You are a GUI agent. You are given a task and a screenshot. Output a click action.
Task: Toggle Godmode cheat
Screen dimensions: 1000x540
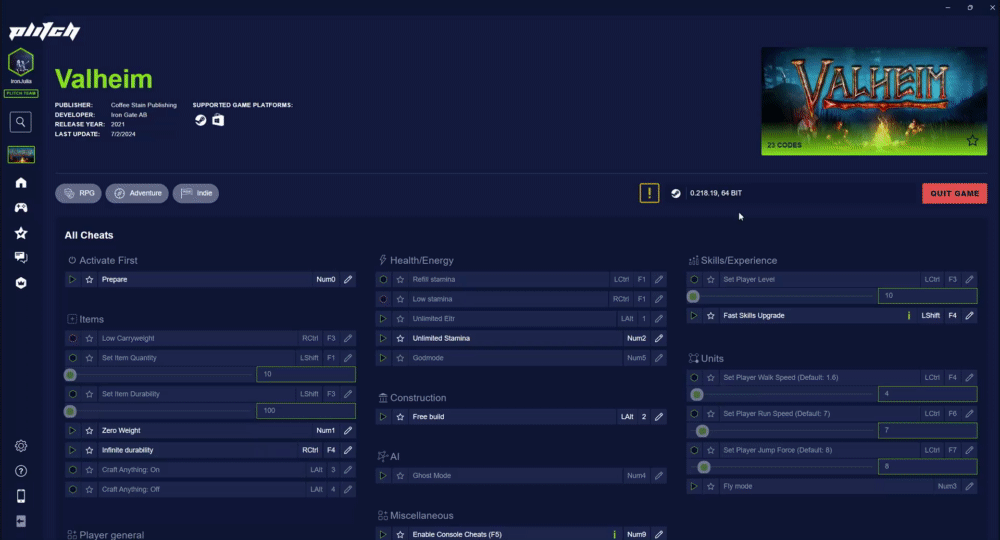click(x=383, y=358)
